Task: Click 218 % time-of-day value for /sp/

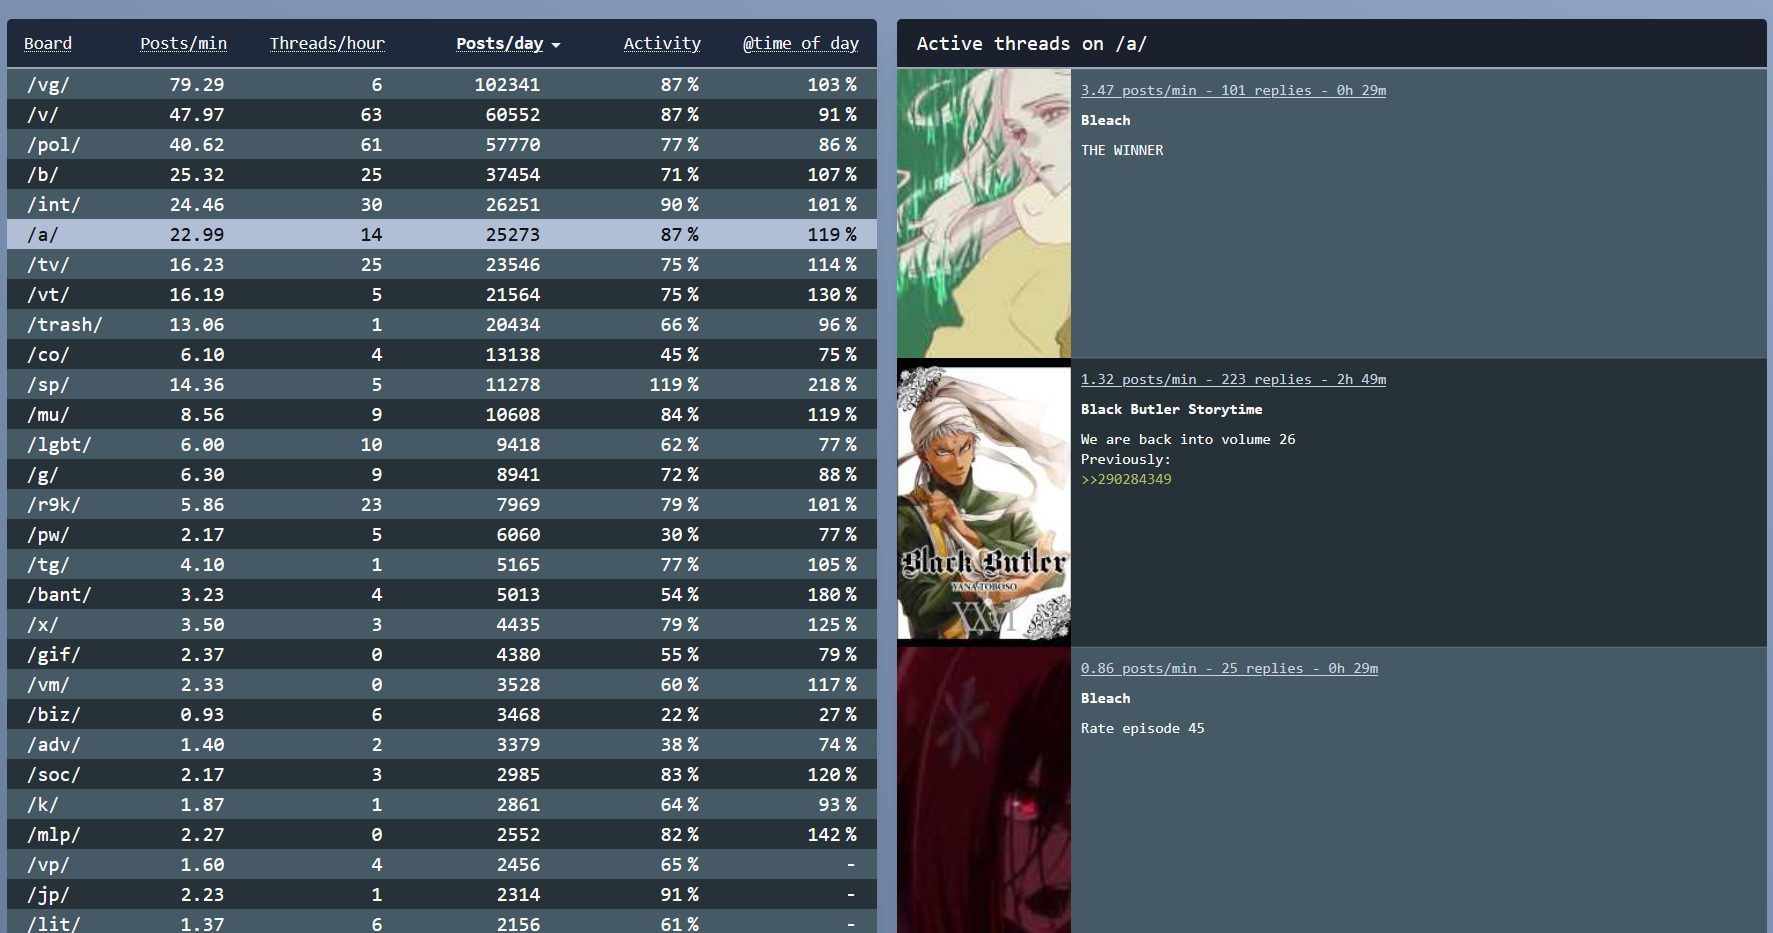Action: pos(832,385)
